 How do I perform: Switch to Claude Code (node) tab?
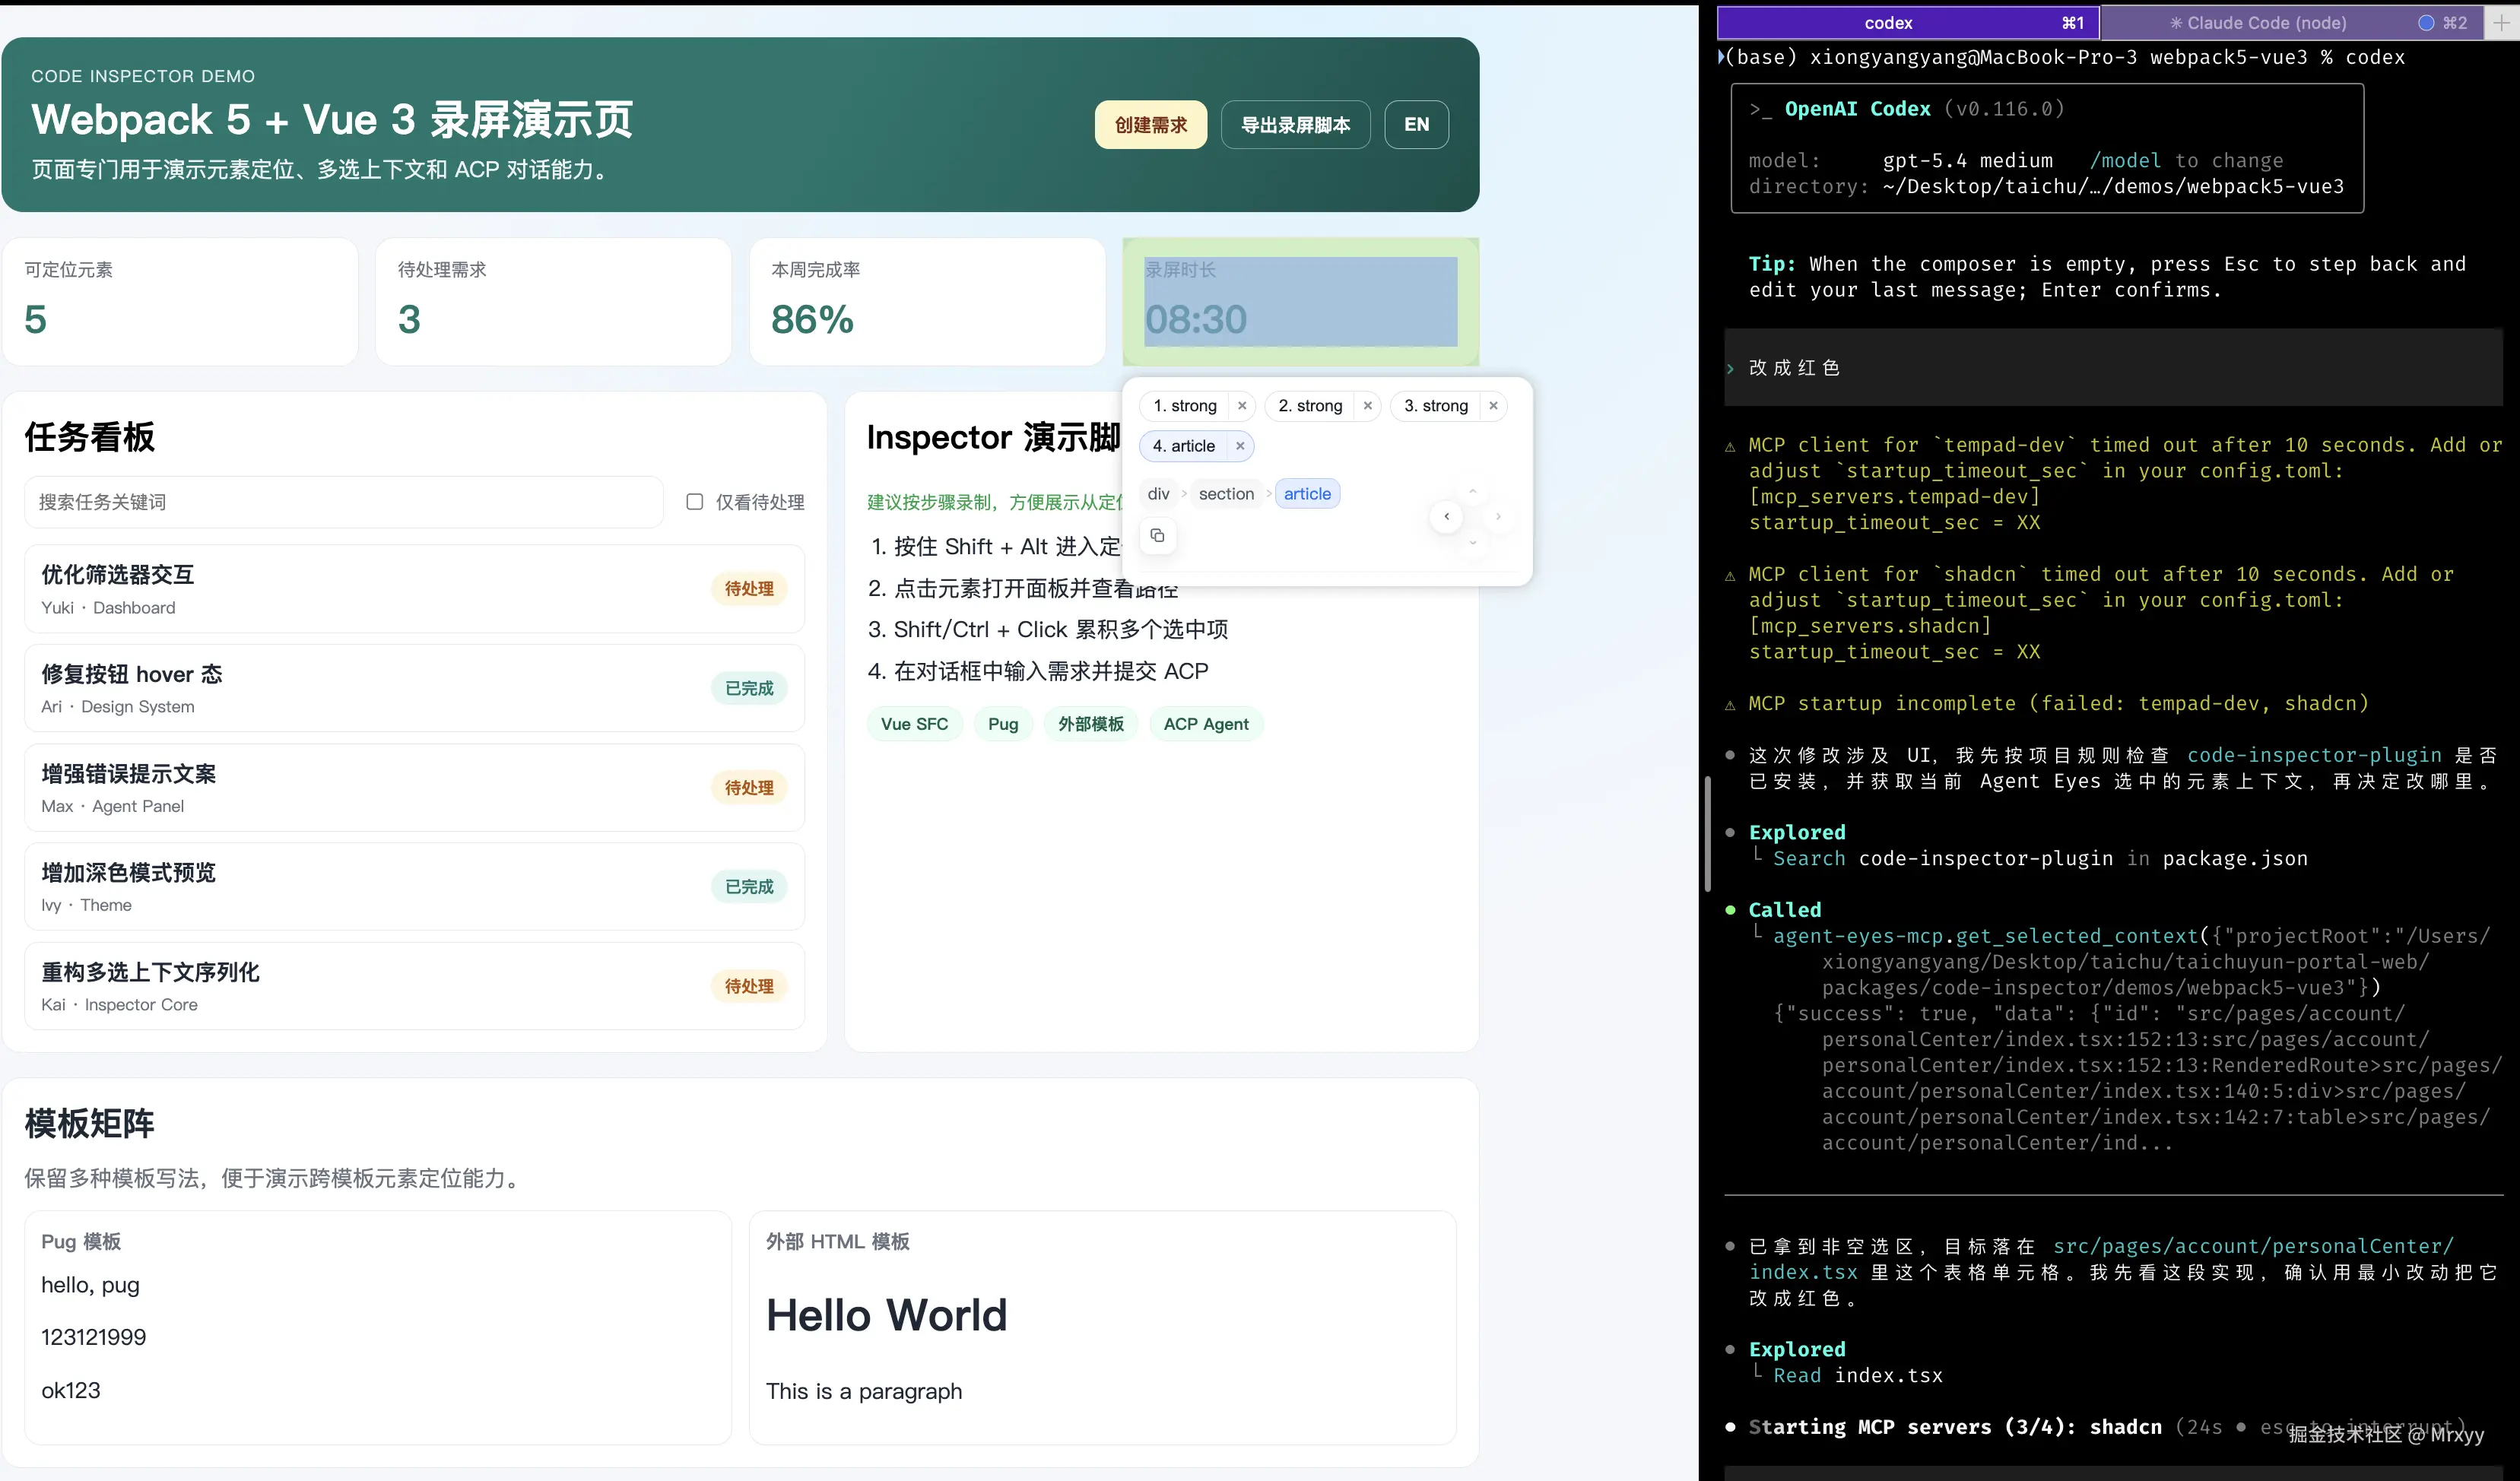coord(2266,23)
